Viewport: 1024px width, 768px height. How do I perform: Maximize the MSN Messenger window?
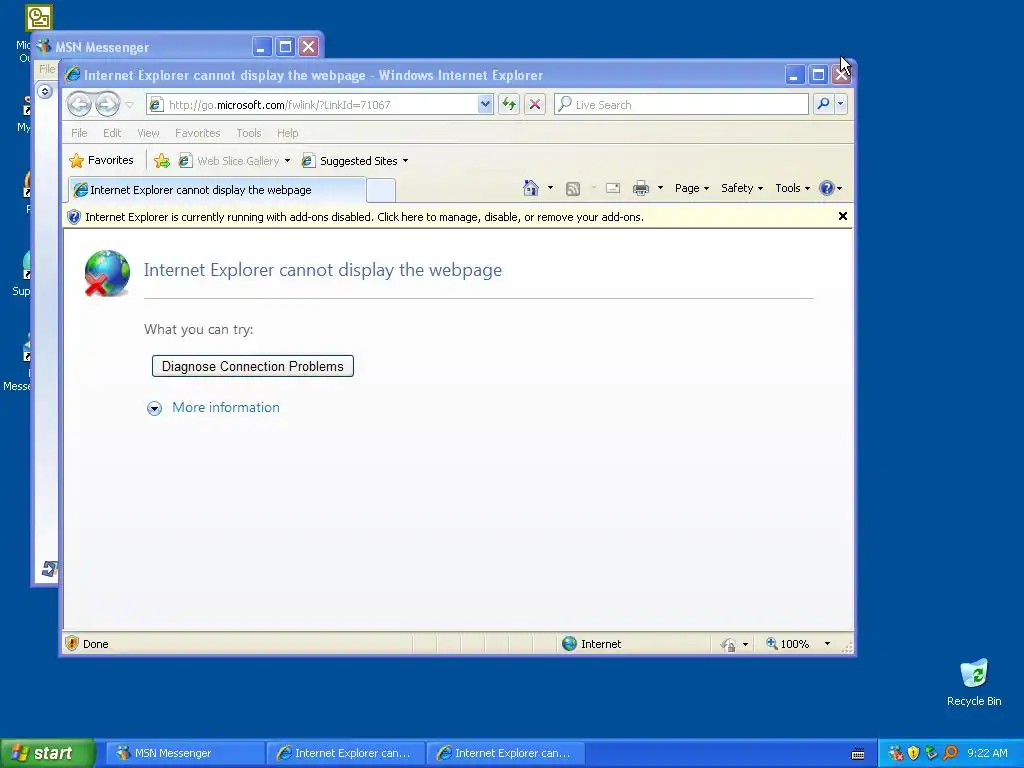click(285, 46)
